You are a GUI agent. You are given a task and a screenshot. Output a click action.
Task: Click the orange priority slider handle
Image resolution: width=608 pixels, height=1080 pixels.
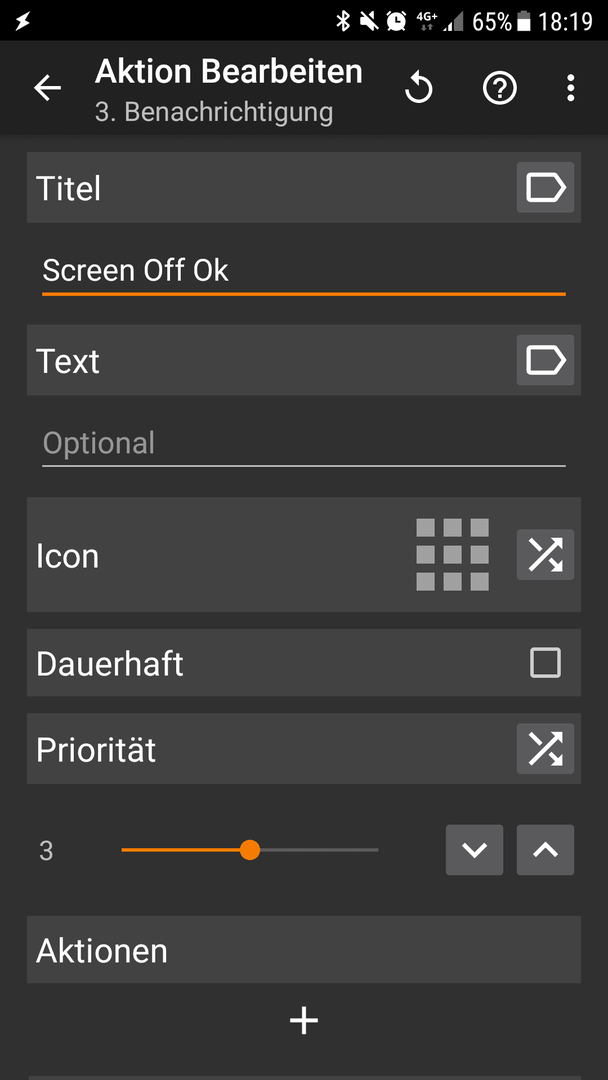click(250, 850)
